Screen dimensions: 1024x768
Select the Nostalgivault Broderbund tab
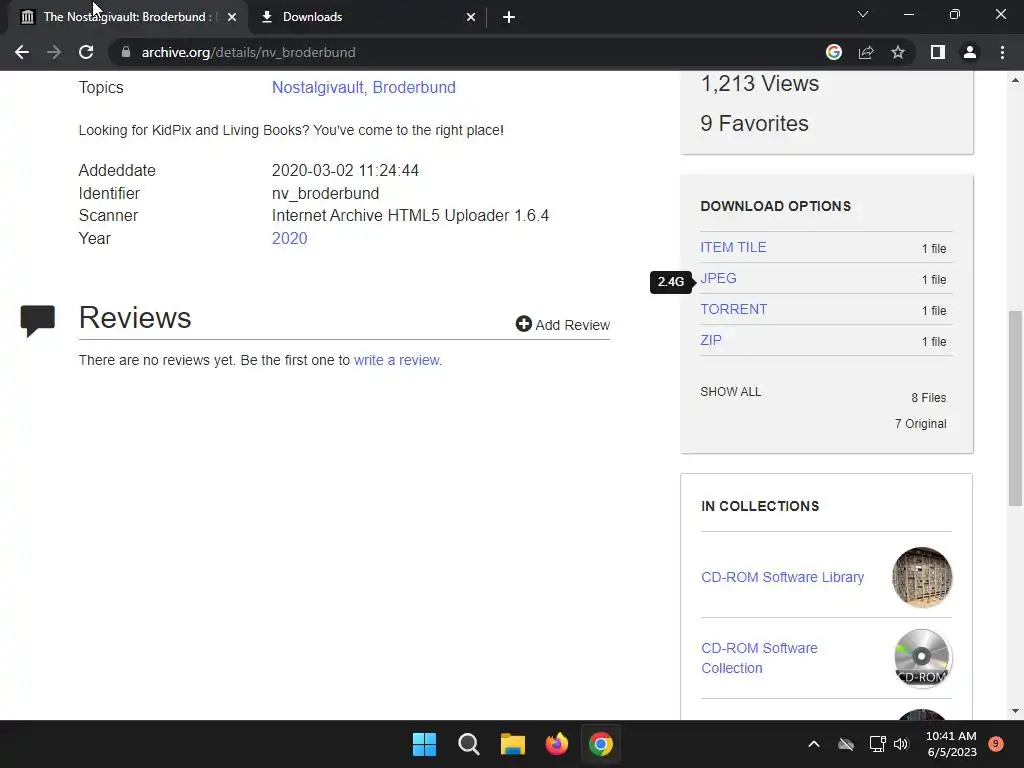point(128,17)
